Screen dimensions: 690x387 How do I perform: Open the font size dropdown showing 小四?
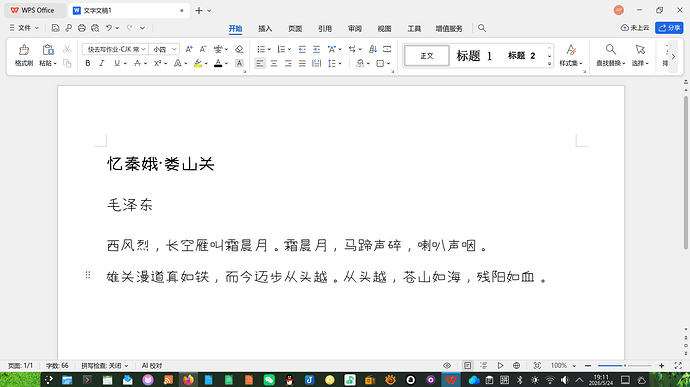pyautogui.click(x=174, y=49)
